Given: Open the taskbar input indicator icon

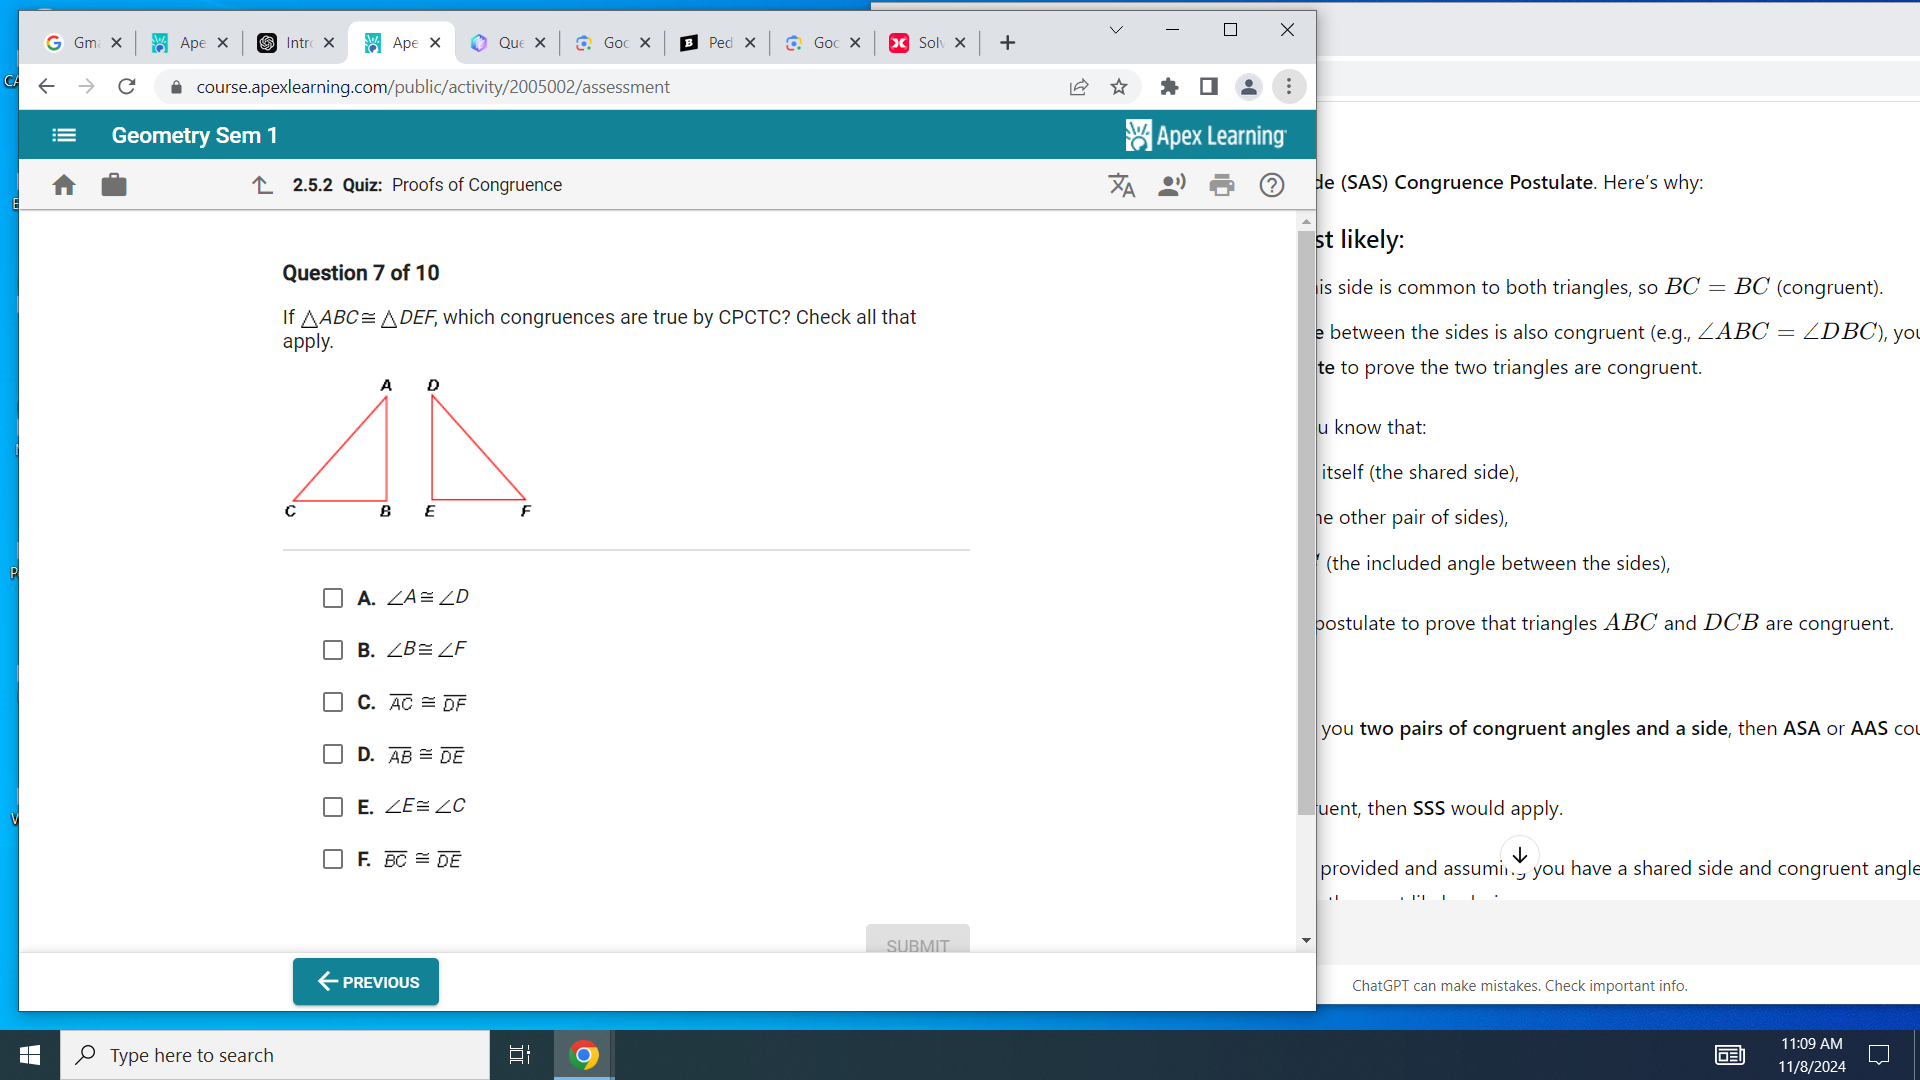Looking at the screenshot, I should pyautogui.click(x=1730, y=1055).
